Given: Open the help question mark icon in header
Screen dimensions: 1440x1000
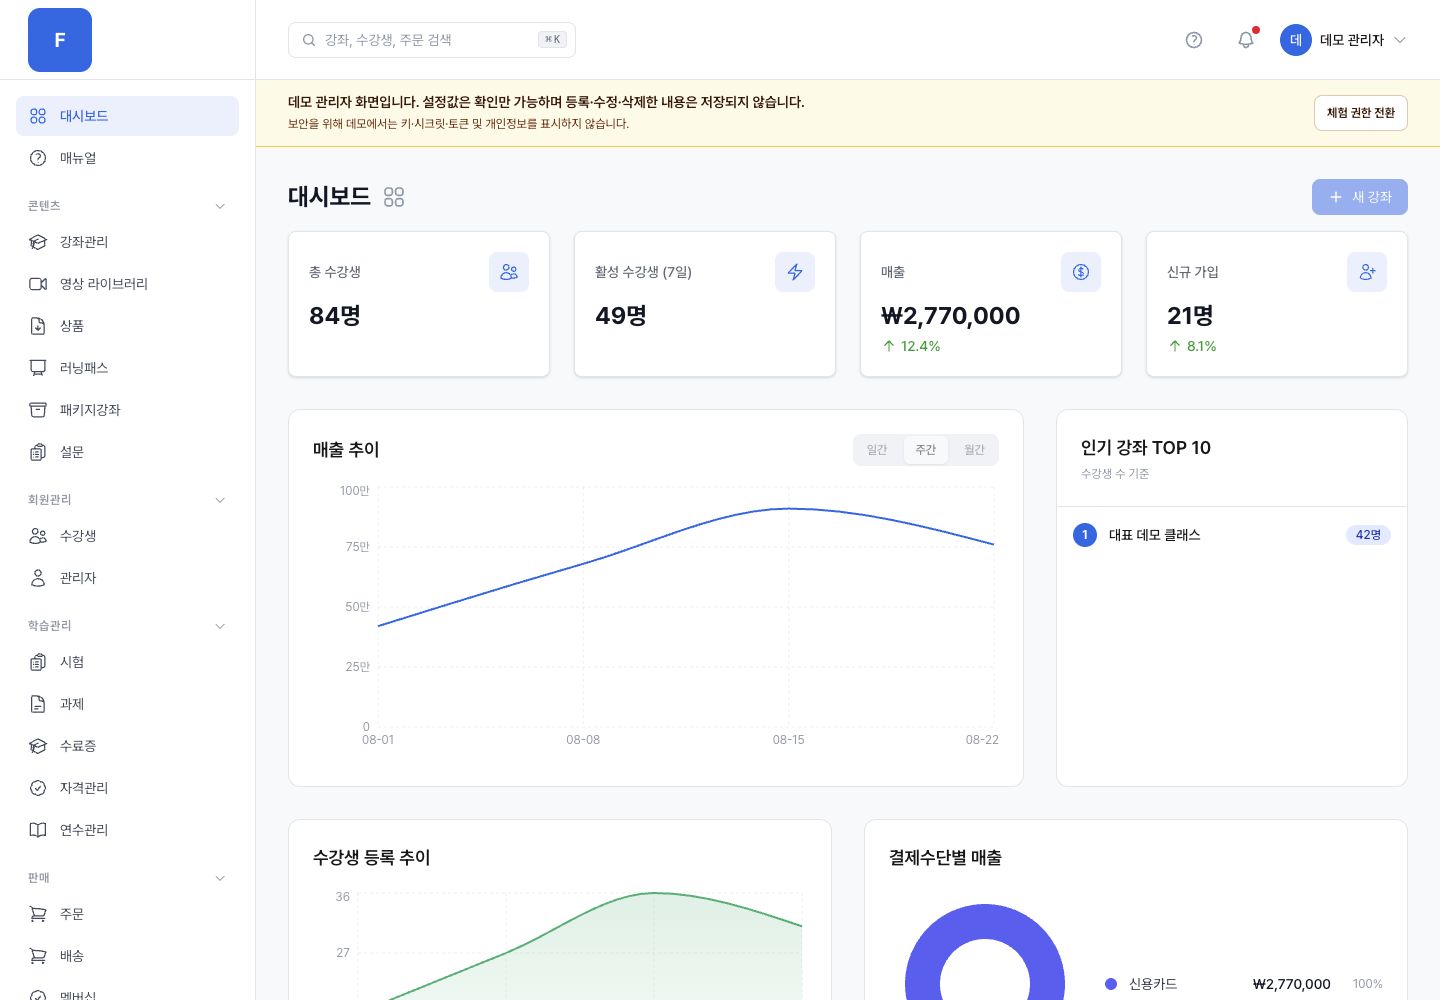Looking at the screenshot, I should tap(1194, 40).
